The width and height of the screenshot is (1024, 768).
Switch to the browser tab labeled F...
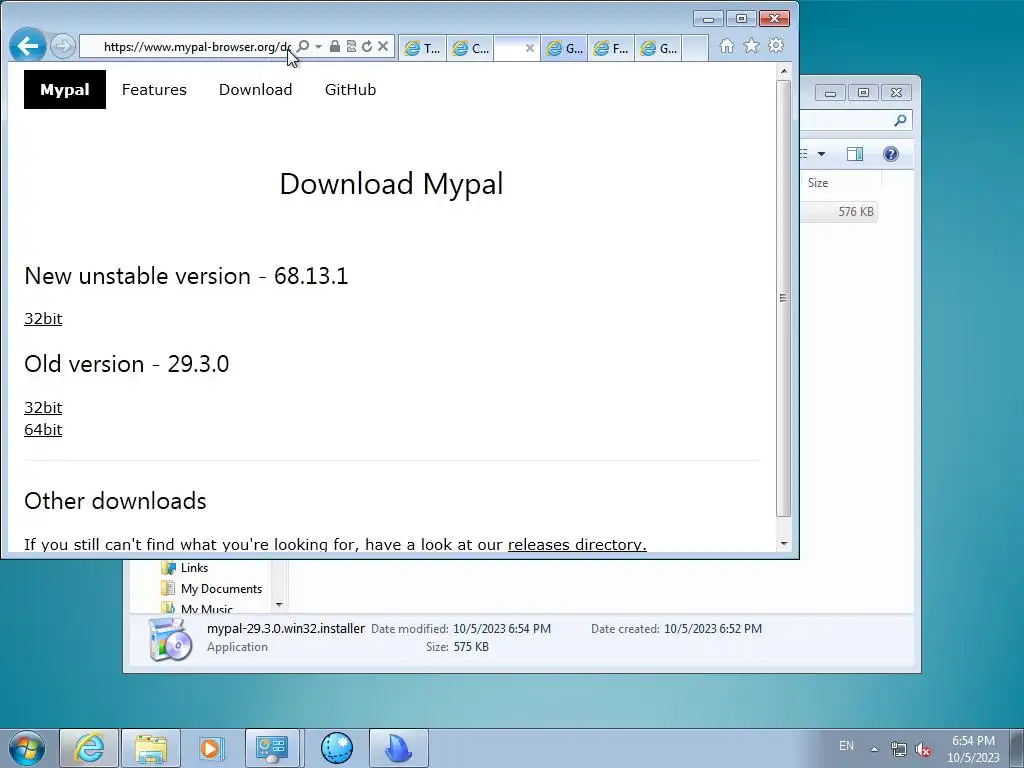(x=611, y=48)
